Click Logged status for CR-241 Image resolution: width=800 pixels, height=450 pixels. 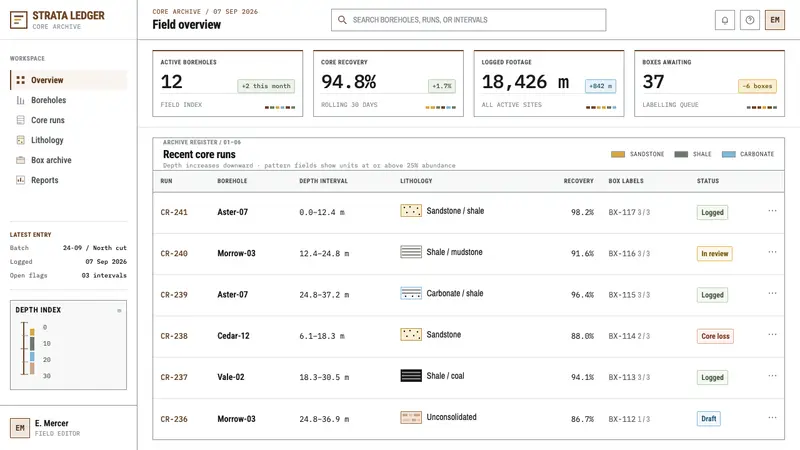pos(712,212)
